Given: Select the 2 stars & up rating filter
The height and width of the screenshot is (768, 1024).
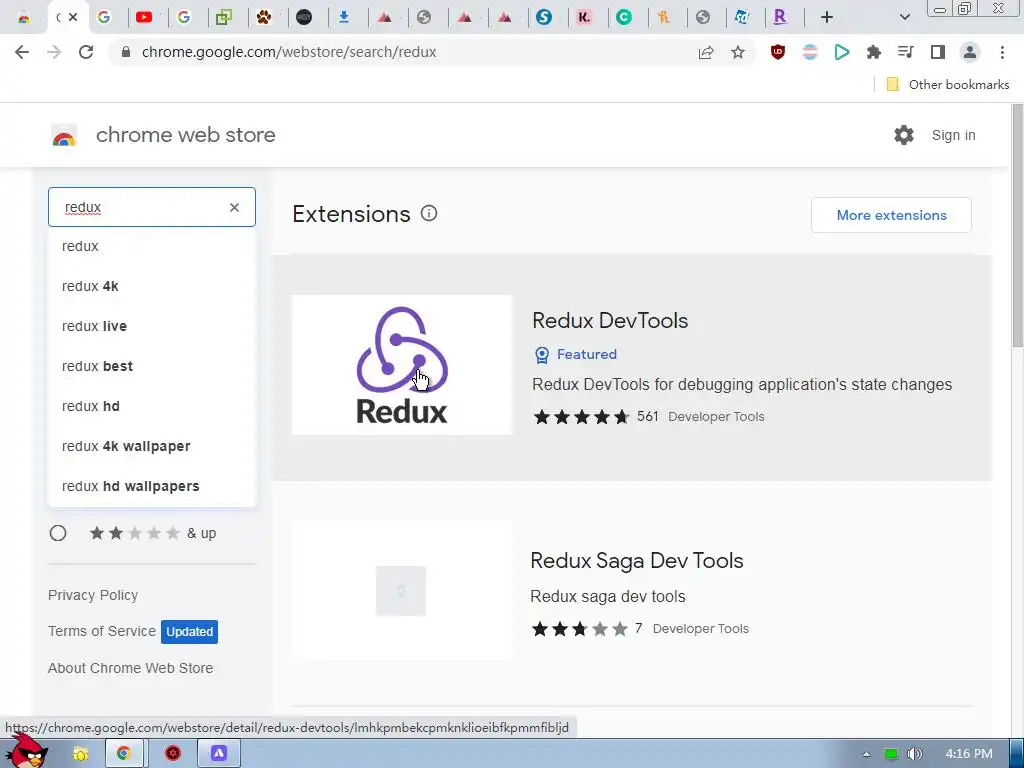Looking at the screenshot, I should coord(58,534).
